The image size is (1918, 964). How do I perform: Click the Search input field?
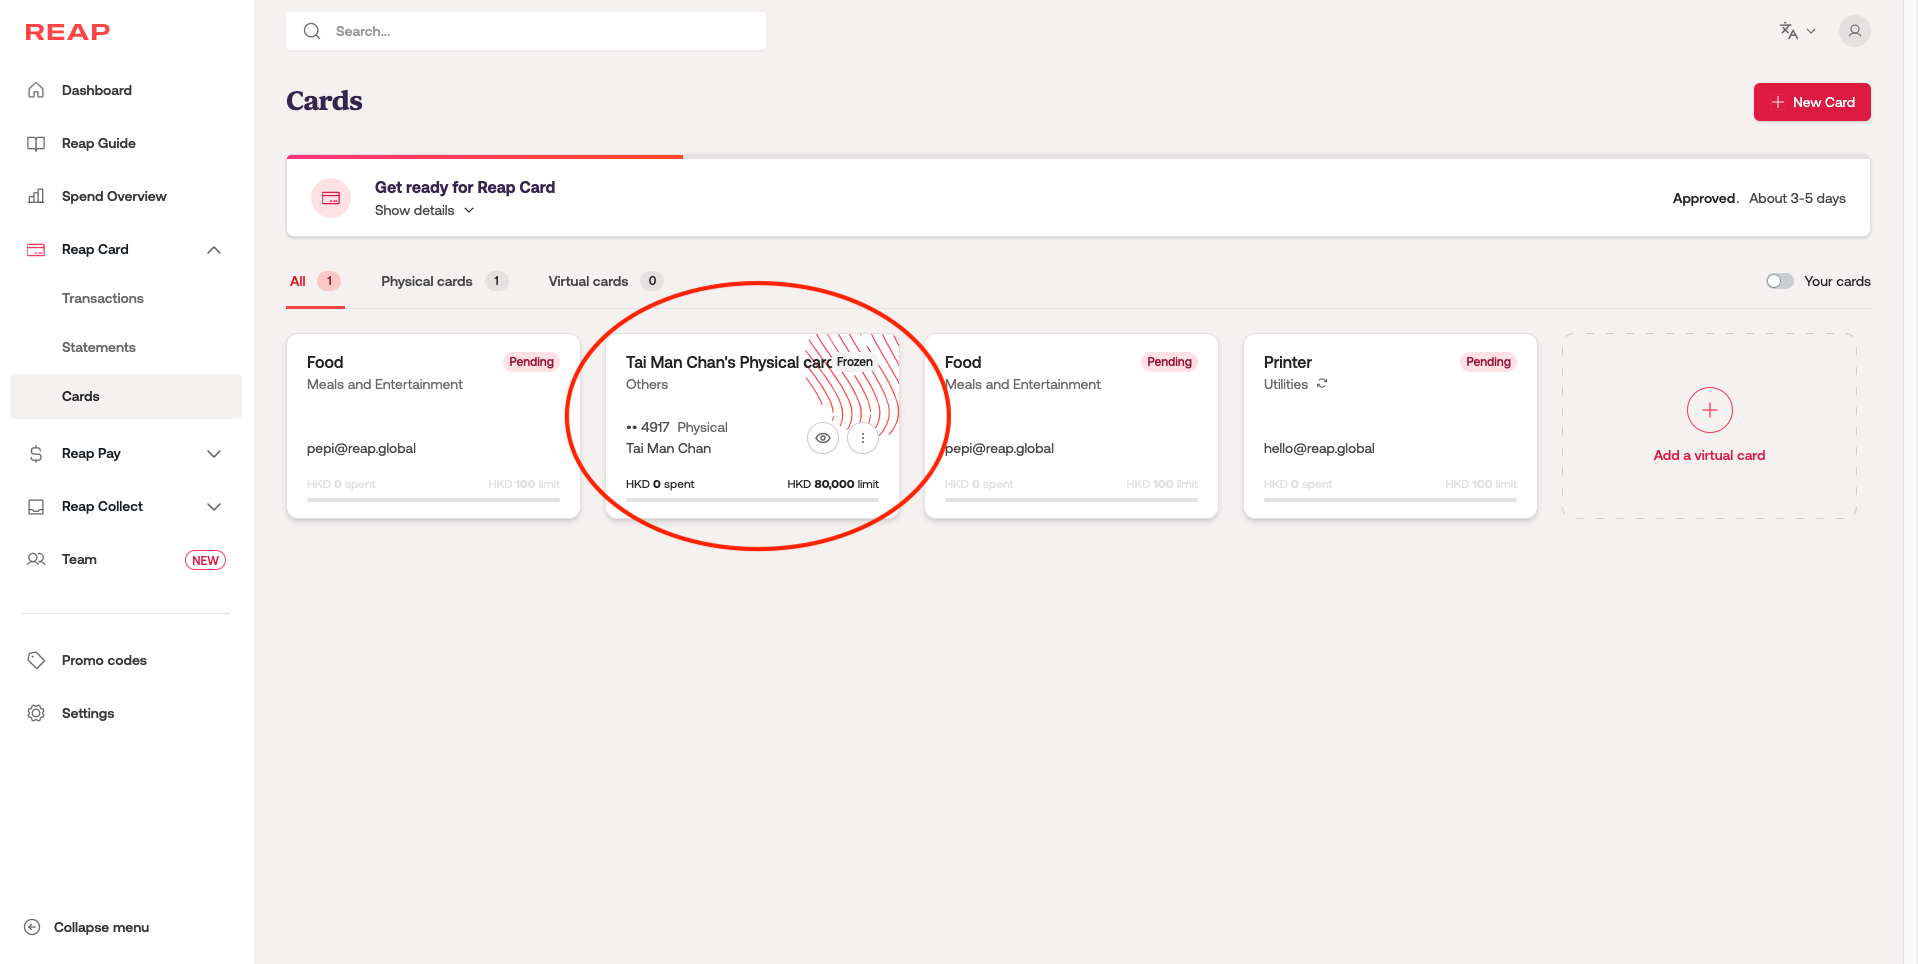click(540, 31)
